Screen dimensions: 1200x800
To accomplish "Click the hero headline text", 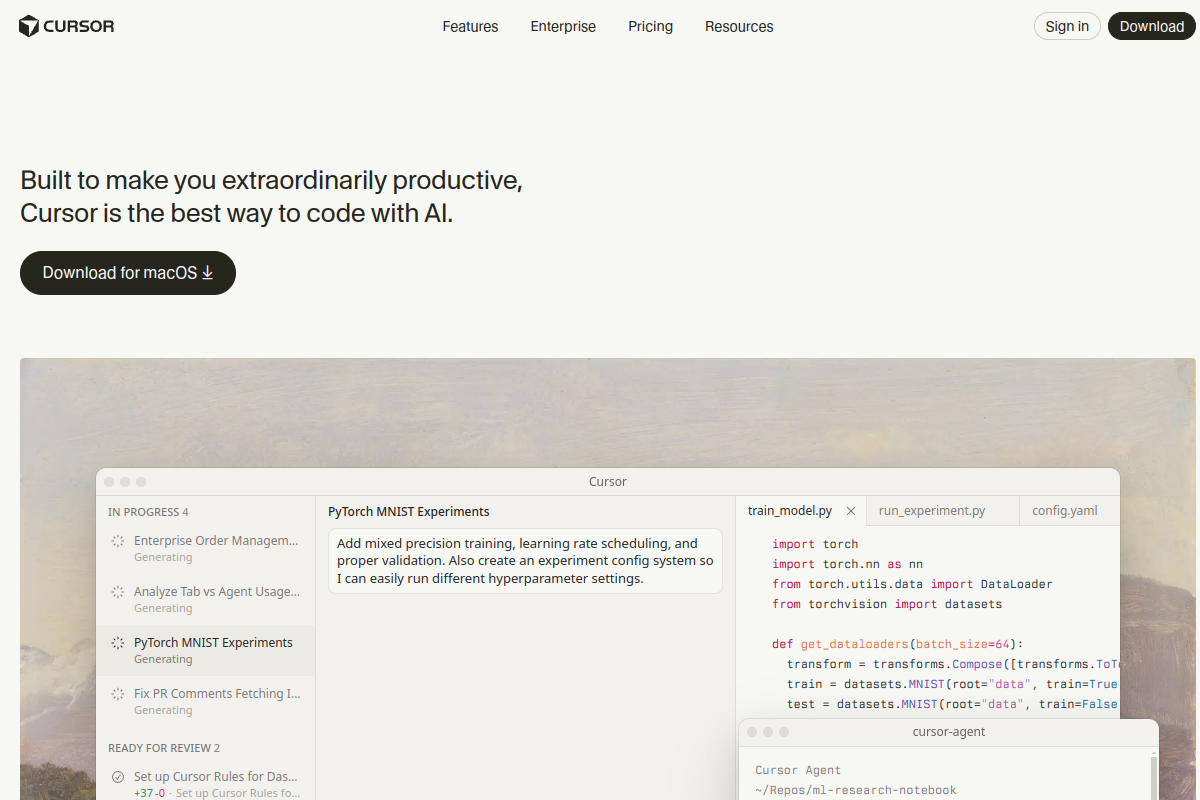I will click(x=271, y=197).
